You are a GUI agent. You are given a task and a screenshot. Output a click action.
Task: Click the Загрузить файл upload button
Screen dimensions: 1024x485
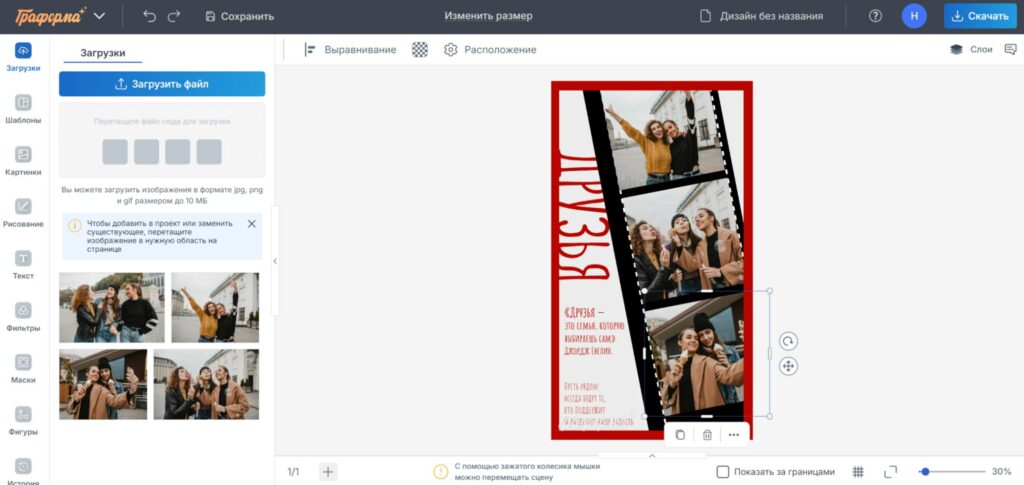(x=162, y=84)
